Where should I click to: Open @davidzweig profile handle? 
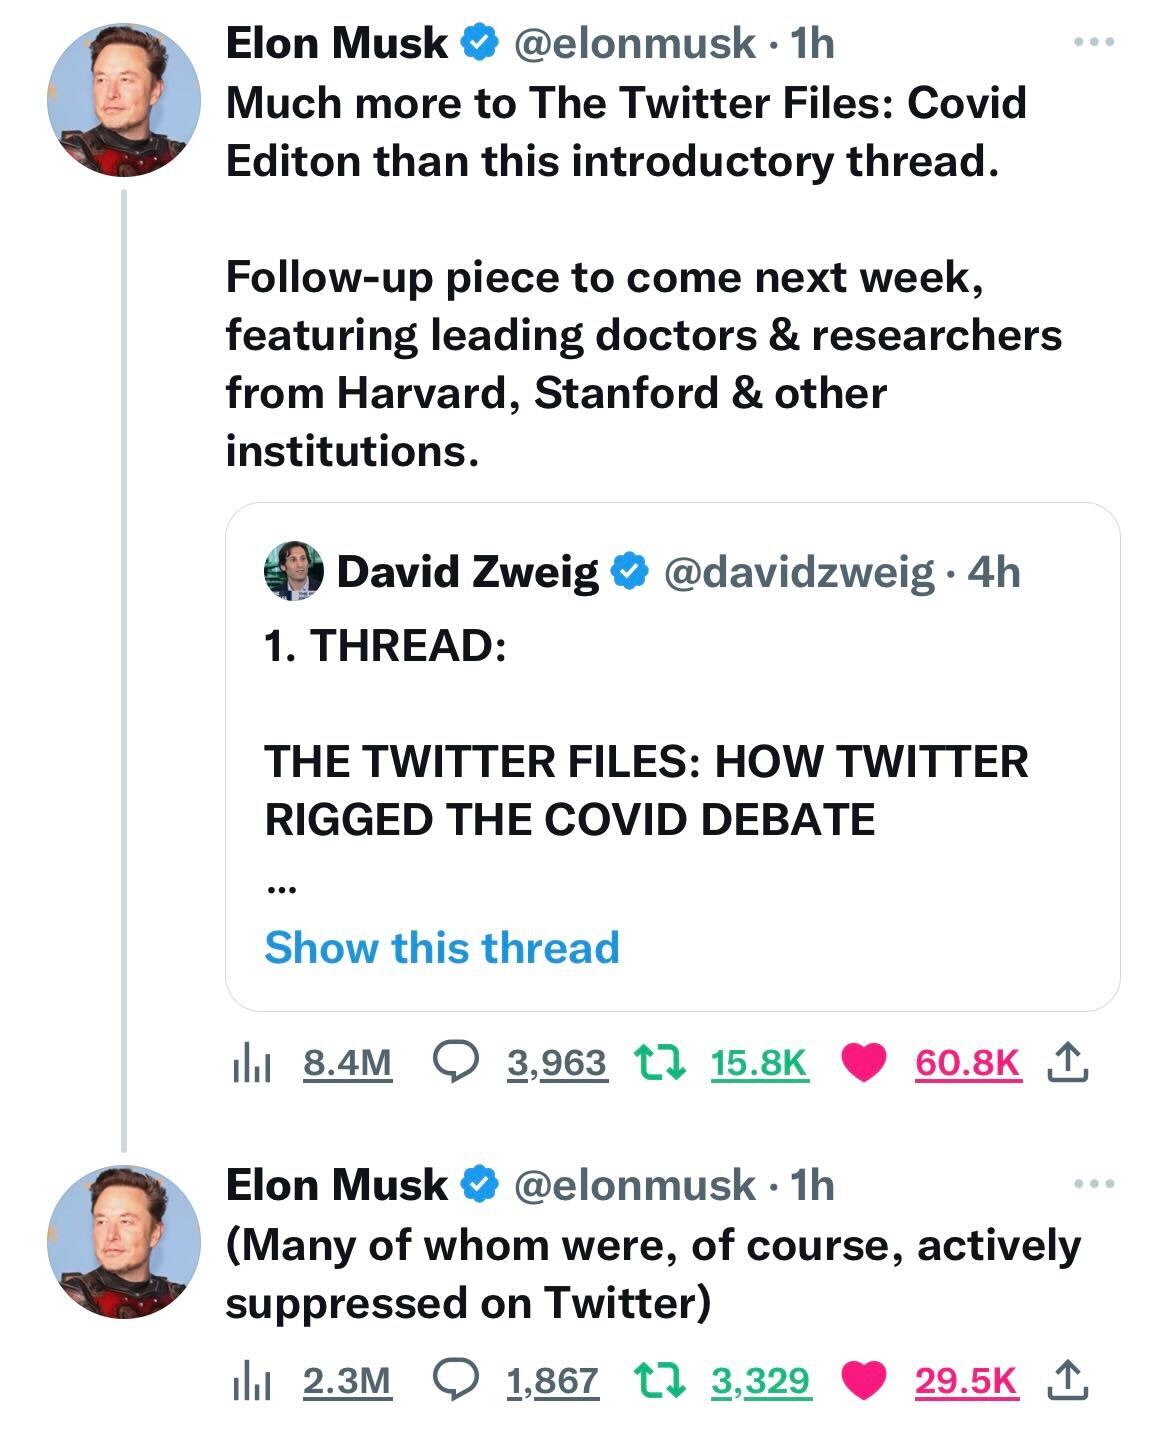tap(798, 572)
